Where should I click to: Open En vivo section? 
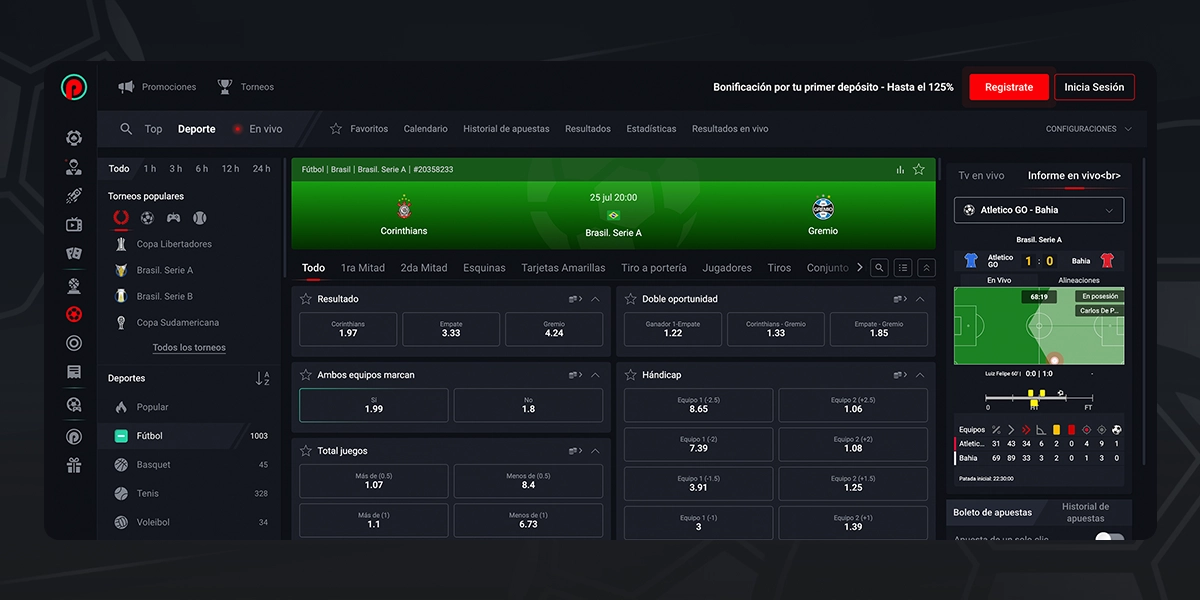(x=258, y=129)
